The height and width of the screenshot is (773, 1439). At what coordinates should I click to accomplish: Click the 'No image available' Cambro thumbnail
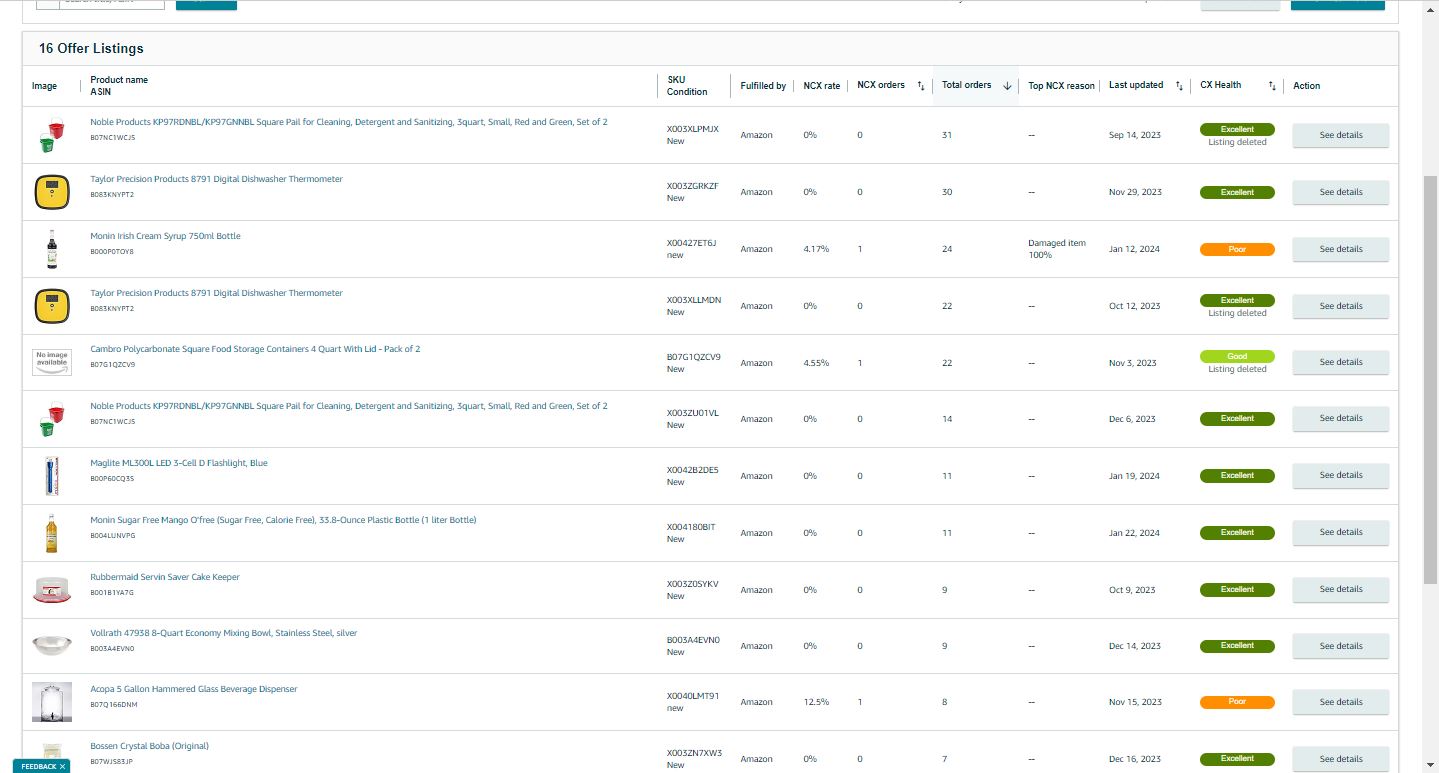(x=52, y=362)
